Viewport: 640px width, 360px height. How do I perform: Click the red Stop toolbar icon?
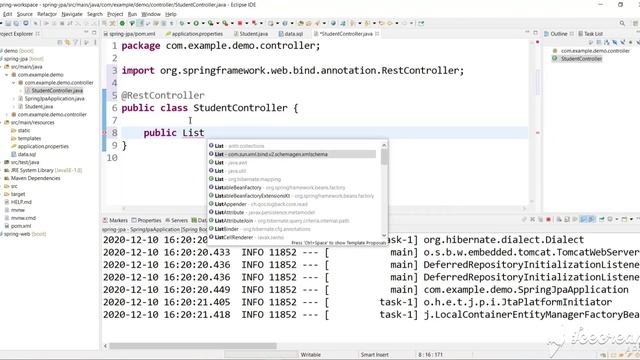coord(240,24)
